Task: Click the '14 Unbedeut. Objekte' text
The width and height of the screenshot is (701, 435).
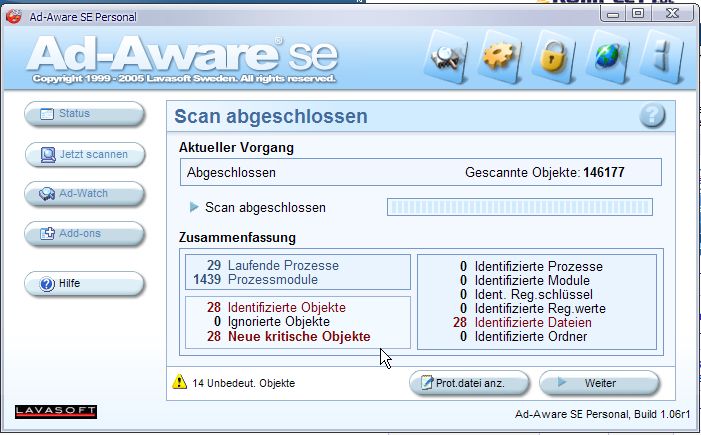Action: click(x=244, y=383)
